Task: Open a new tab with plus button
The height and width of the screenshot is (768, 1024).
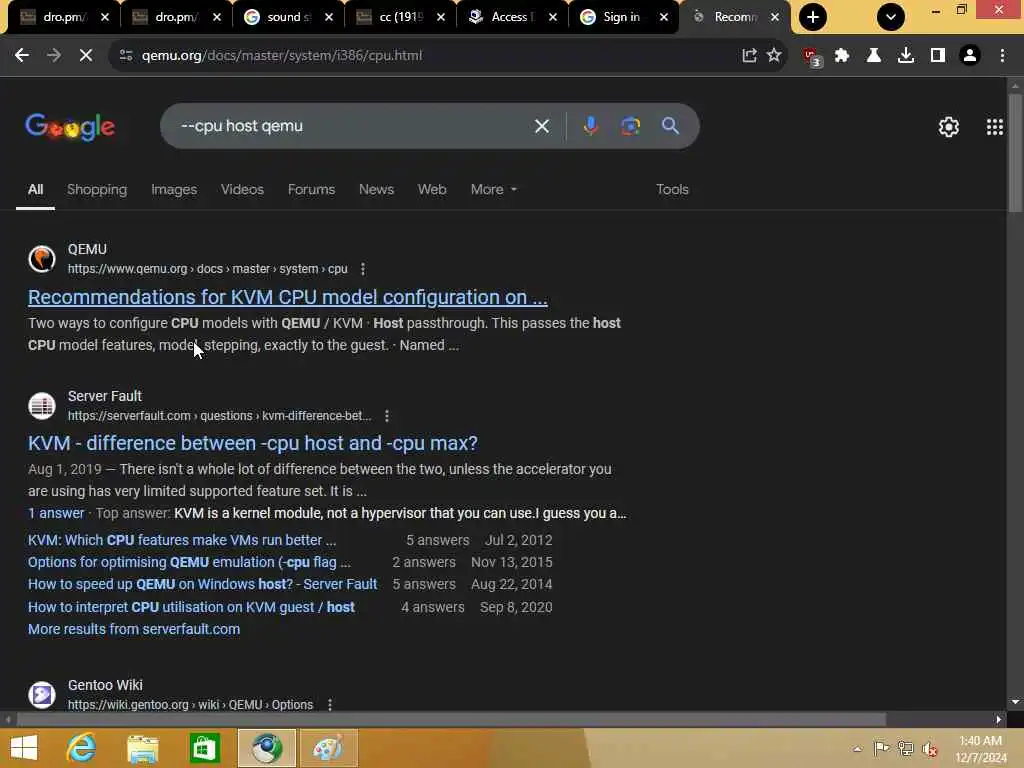Action: 812,17
